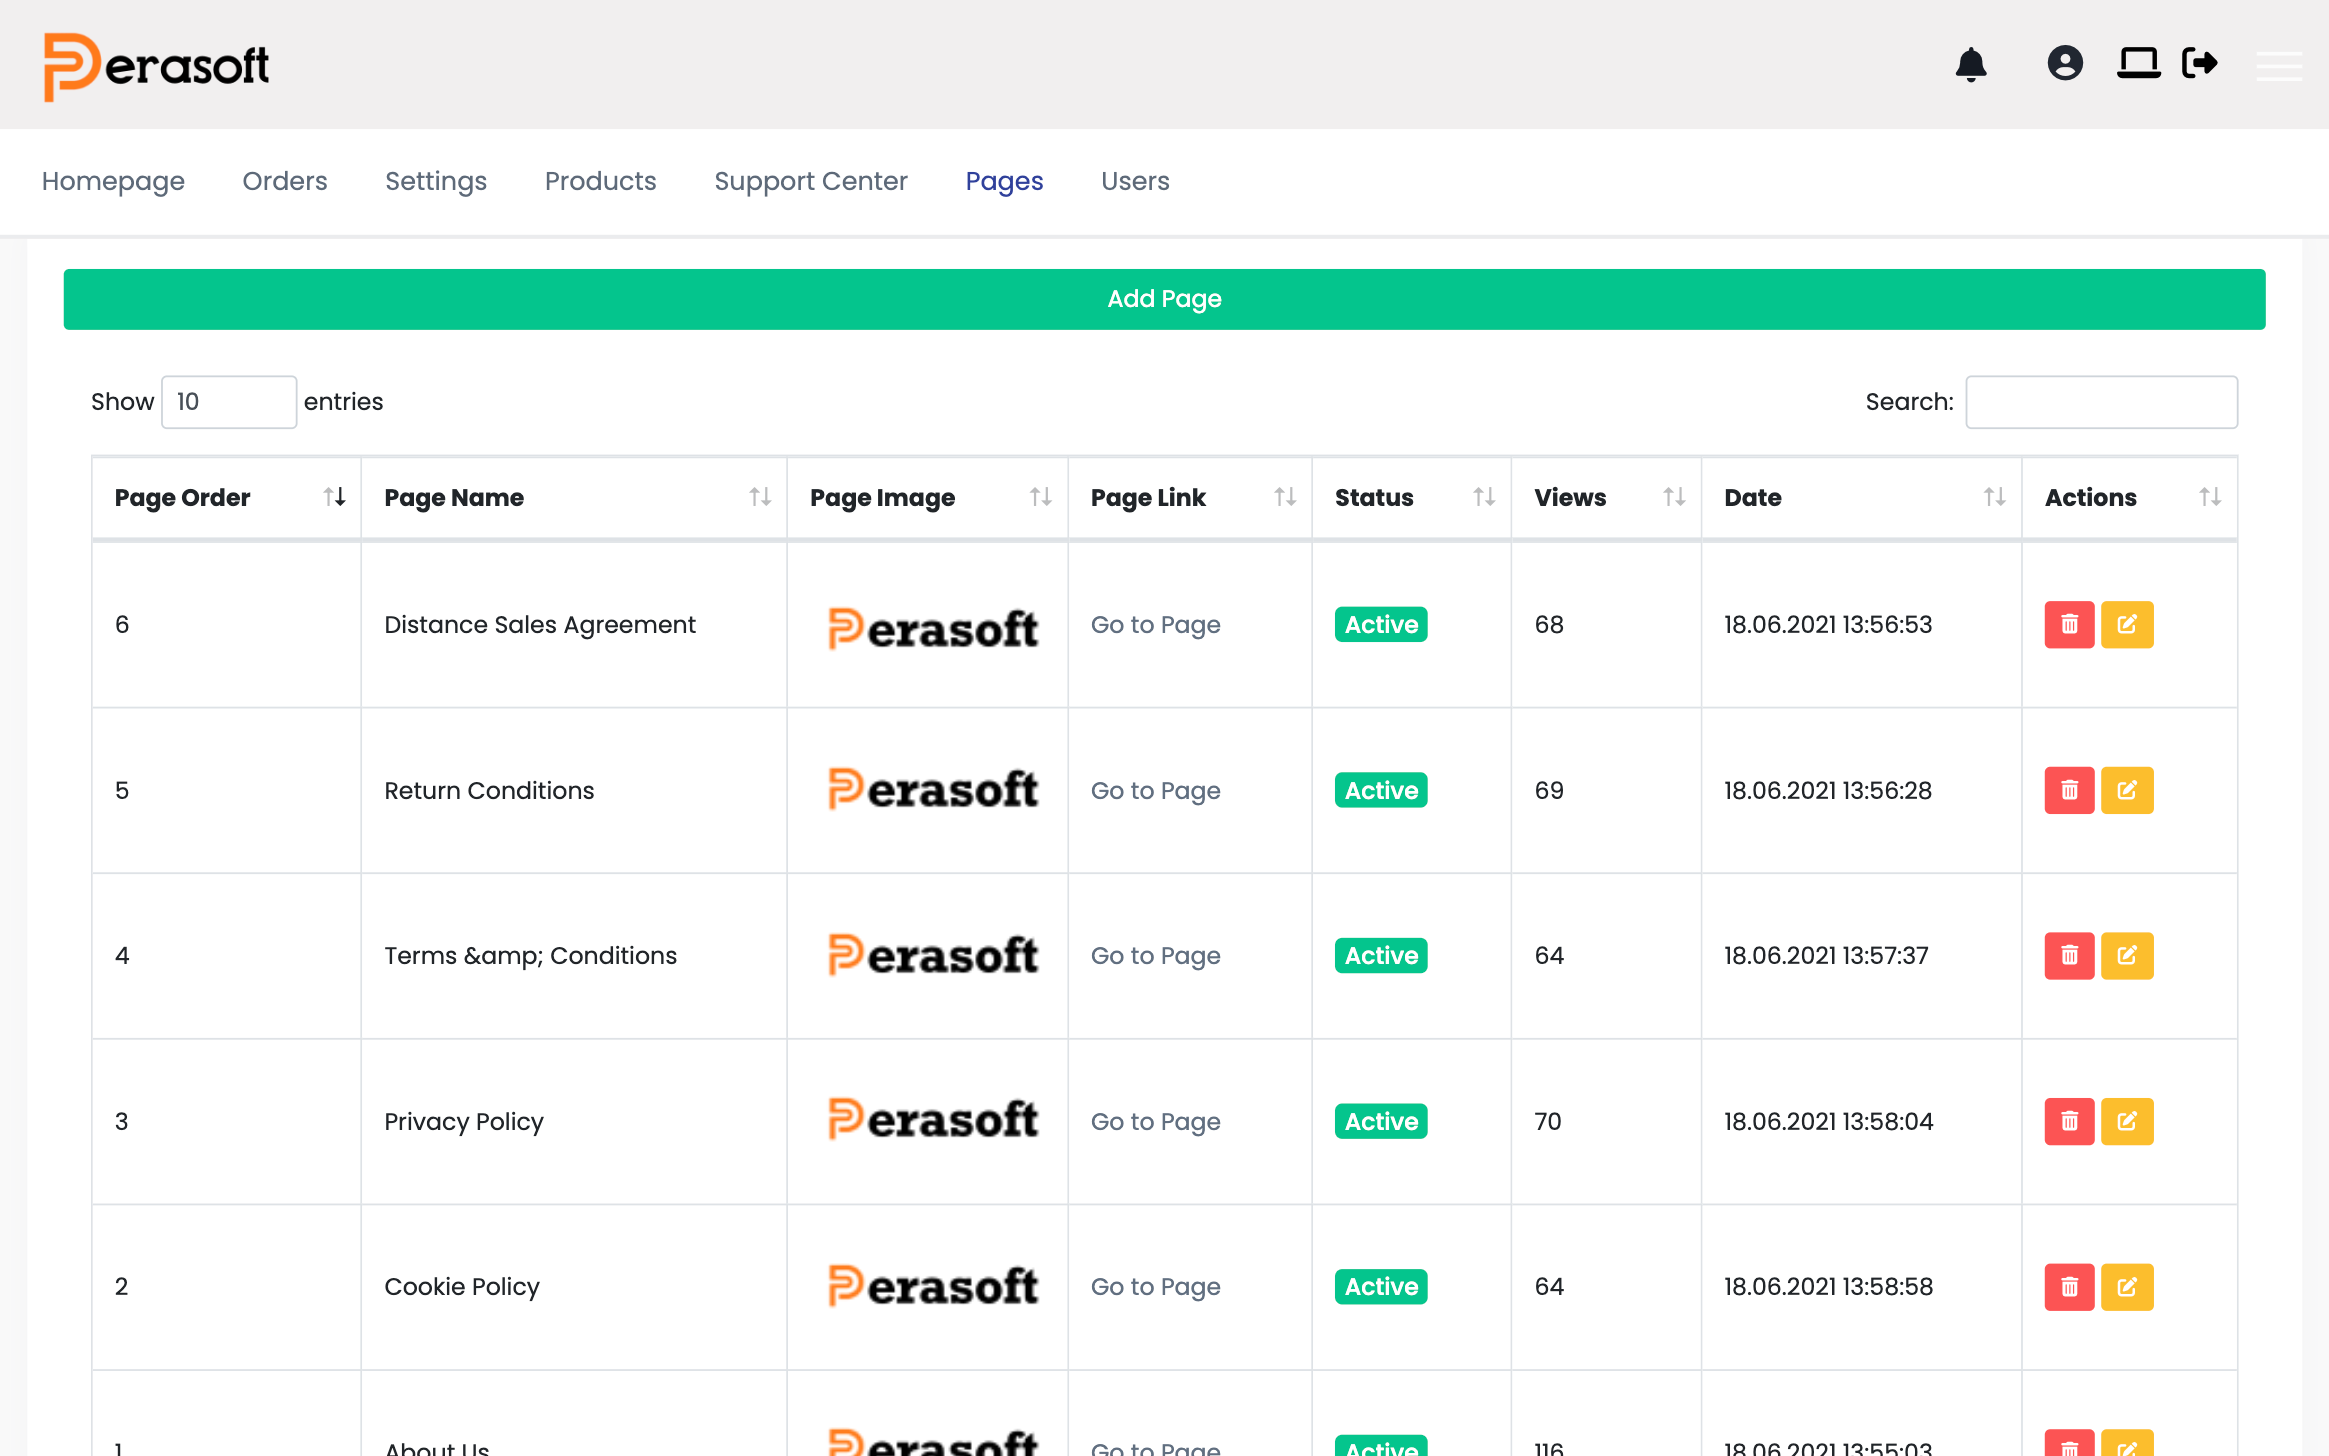The height and width of the screenshot is (1456, 2329).
Task: Open the user profile icon
Action: point(2065,63)
